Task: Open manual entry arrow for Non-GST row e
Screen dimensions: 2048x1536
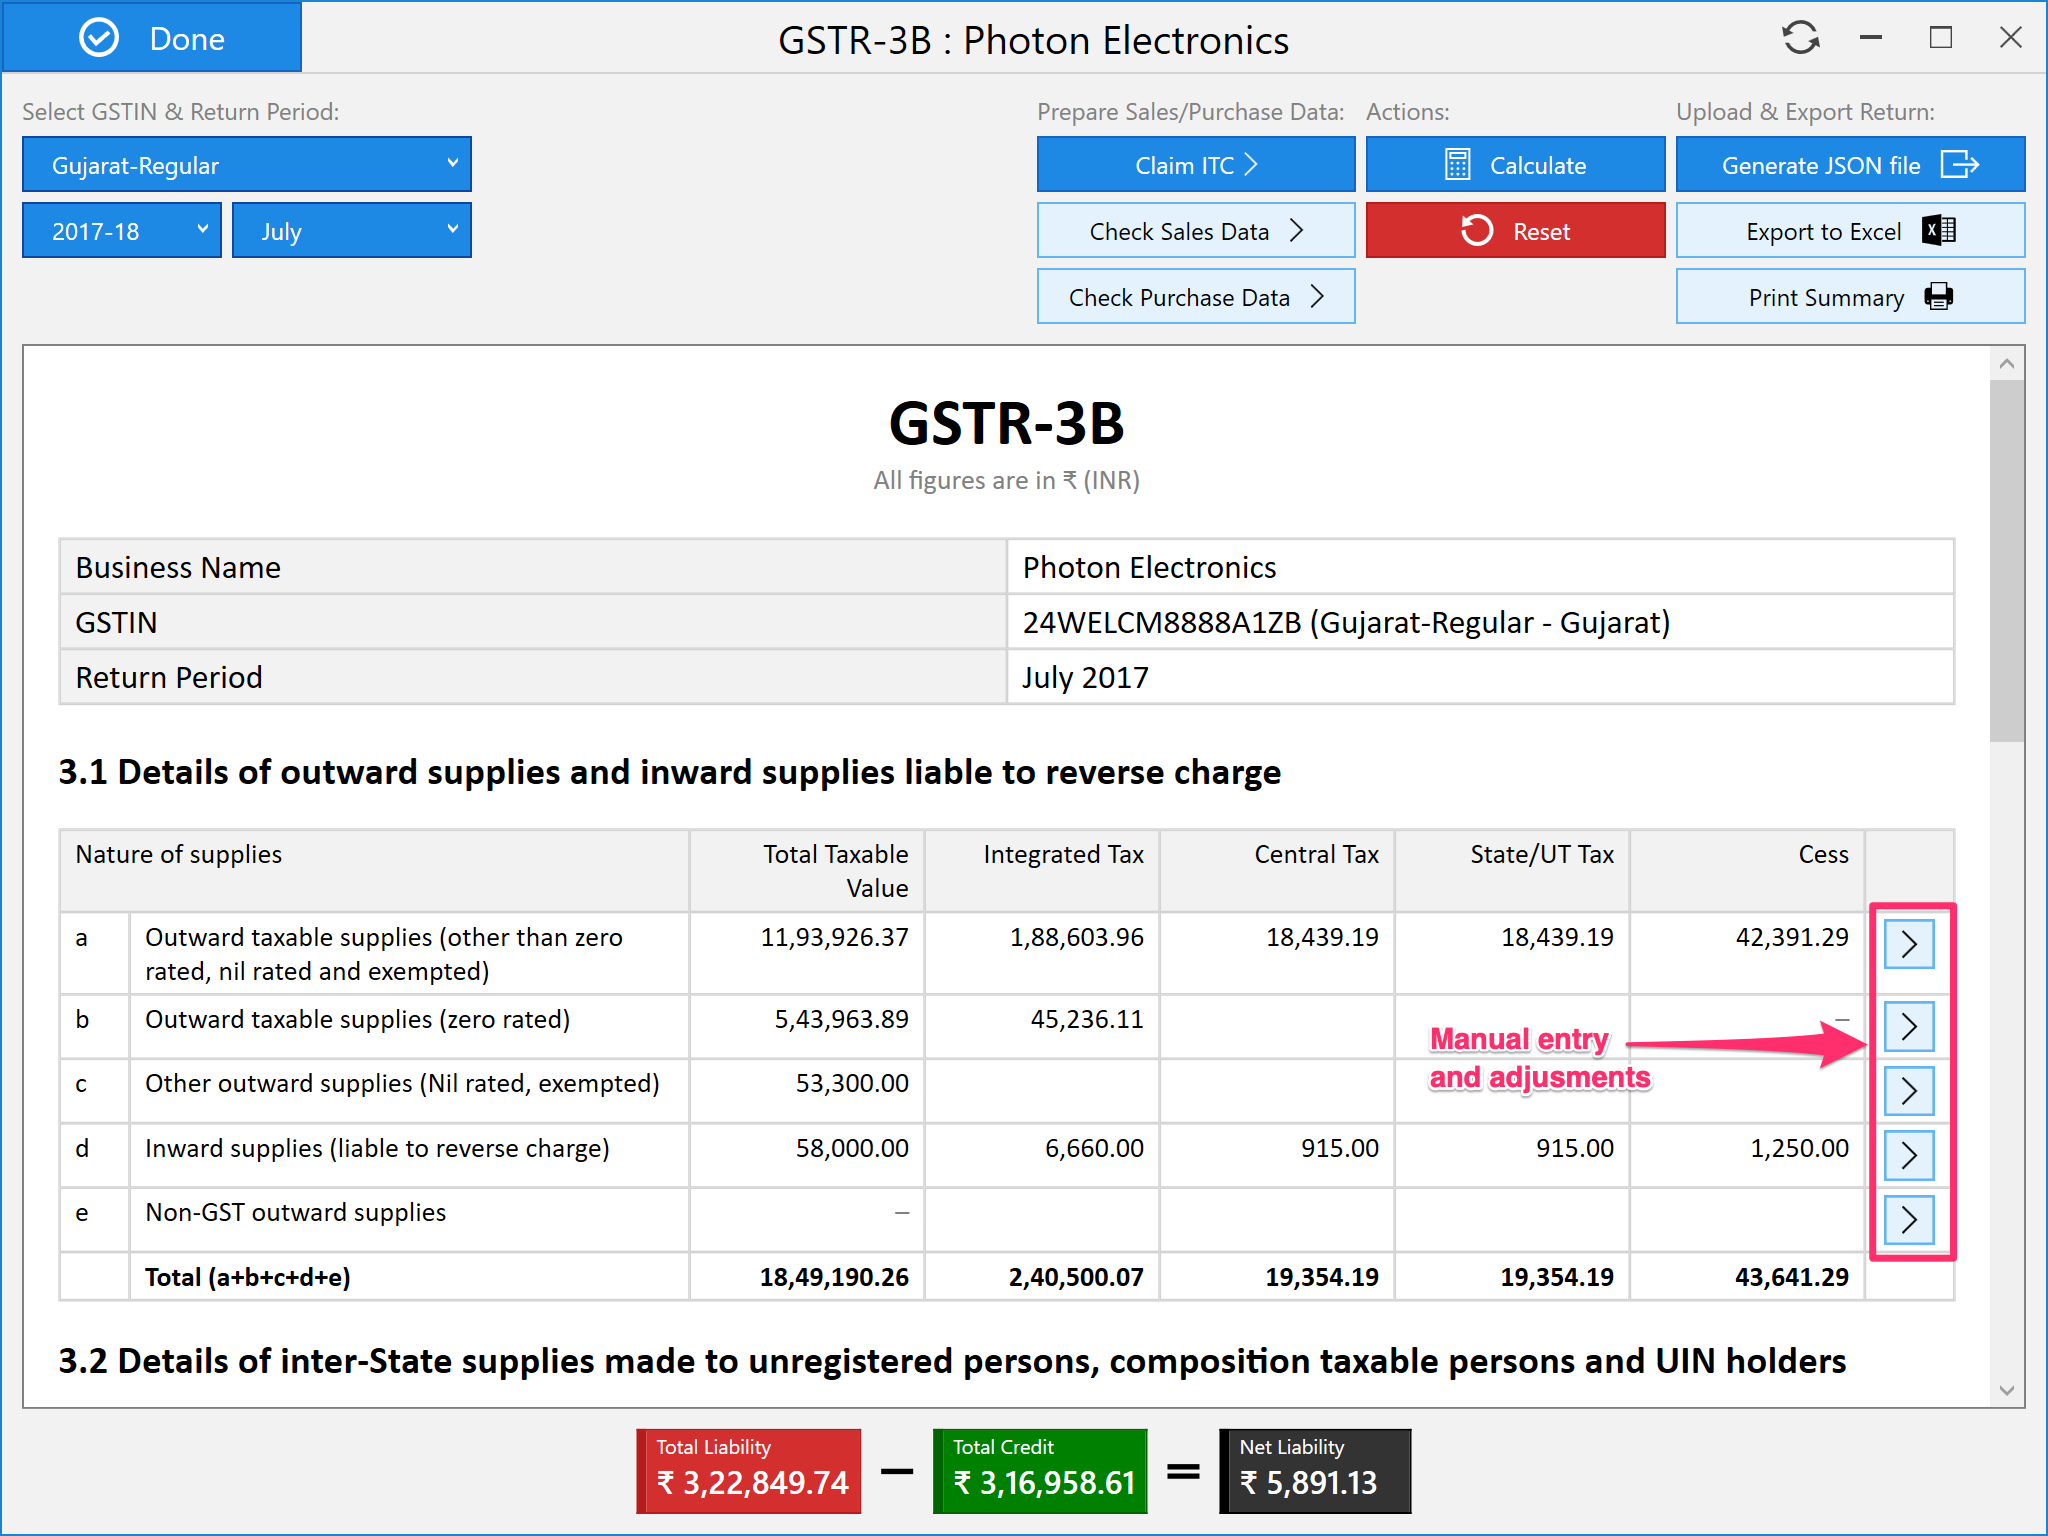Action: 1909,1220
